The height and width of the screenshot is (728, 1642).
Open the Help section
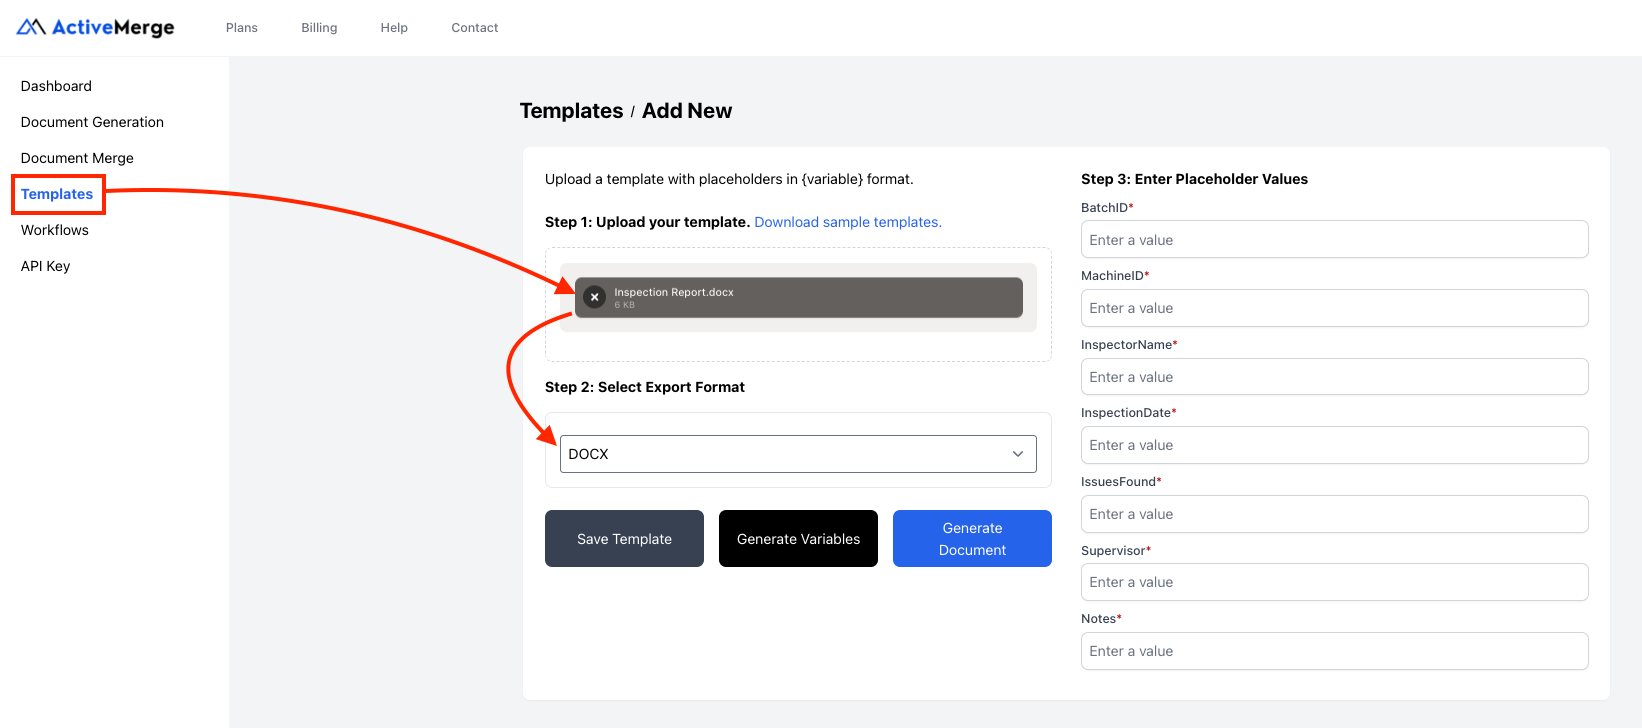(393, 27)
